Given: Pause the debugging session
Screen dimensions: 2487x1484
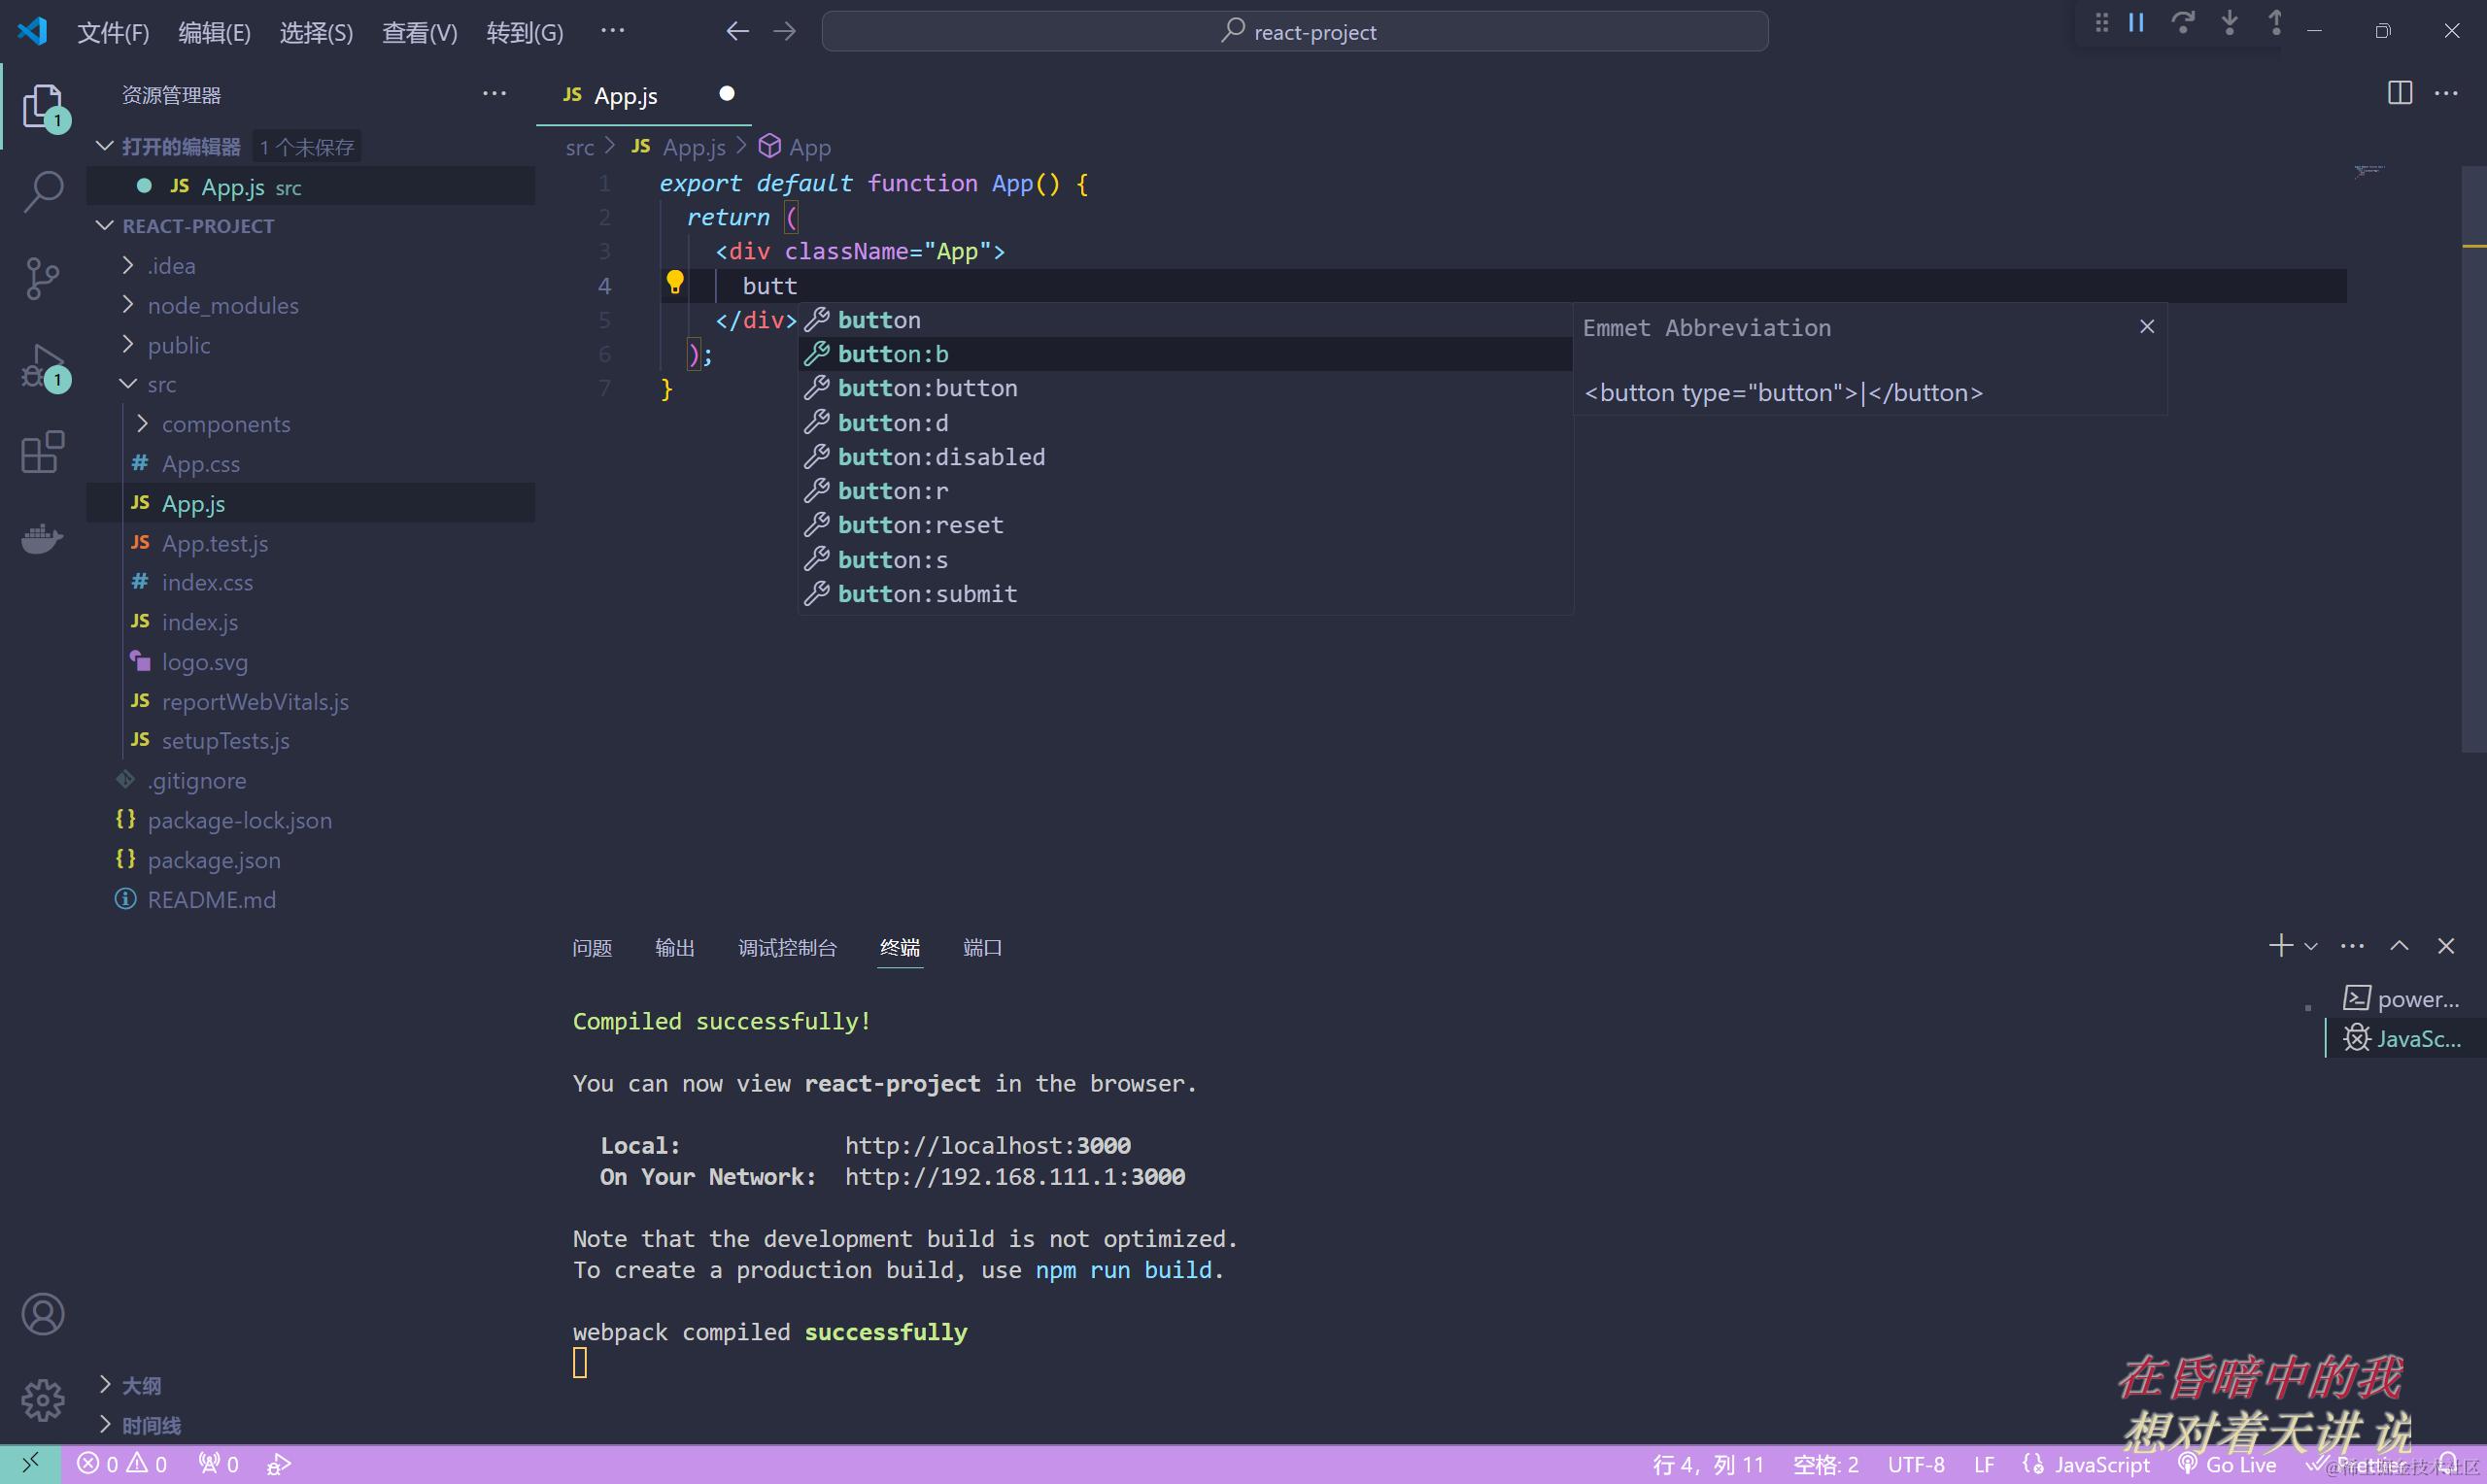Looking at the screenshot, I should [x=2136, y=23].
